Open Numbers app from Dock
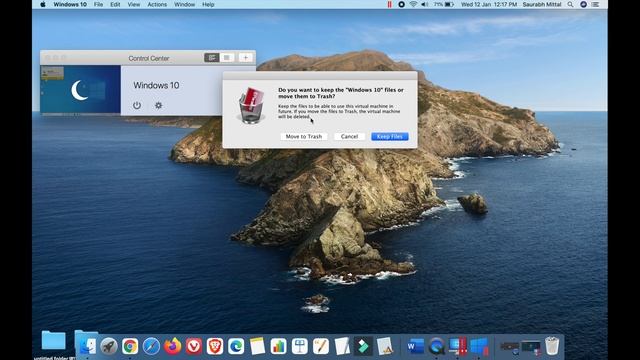Image resolution: width=640 pixels, height=360 pixels. [x=278, y=346]
